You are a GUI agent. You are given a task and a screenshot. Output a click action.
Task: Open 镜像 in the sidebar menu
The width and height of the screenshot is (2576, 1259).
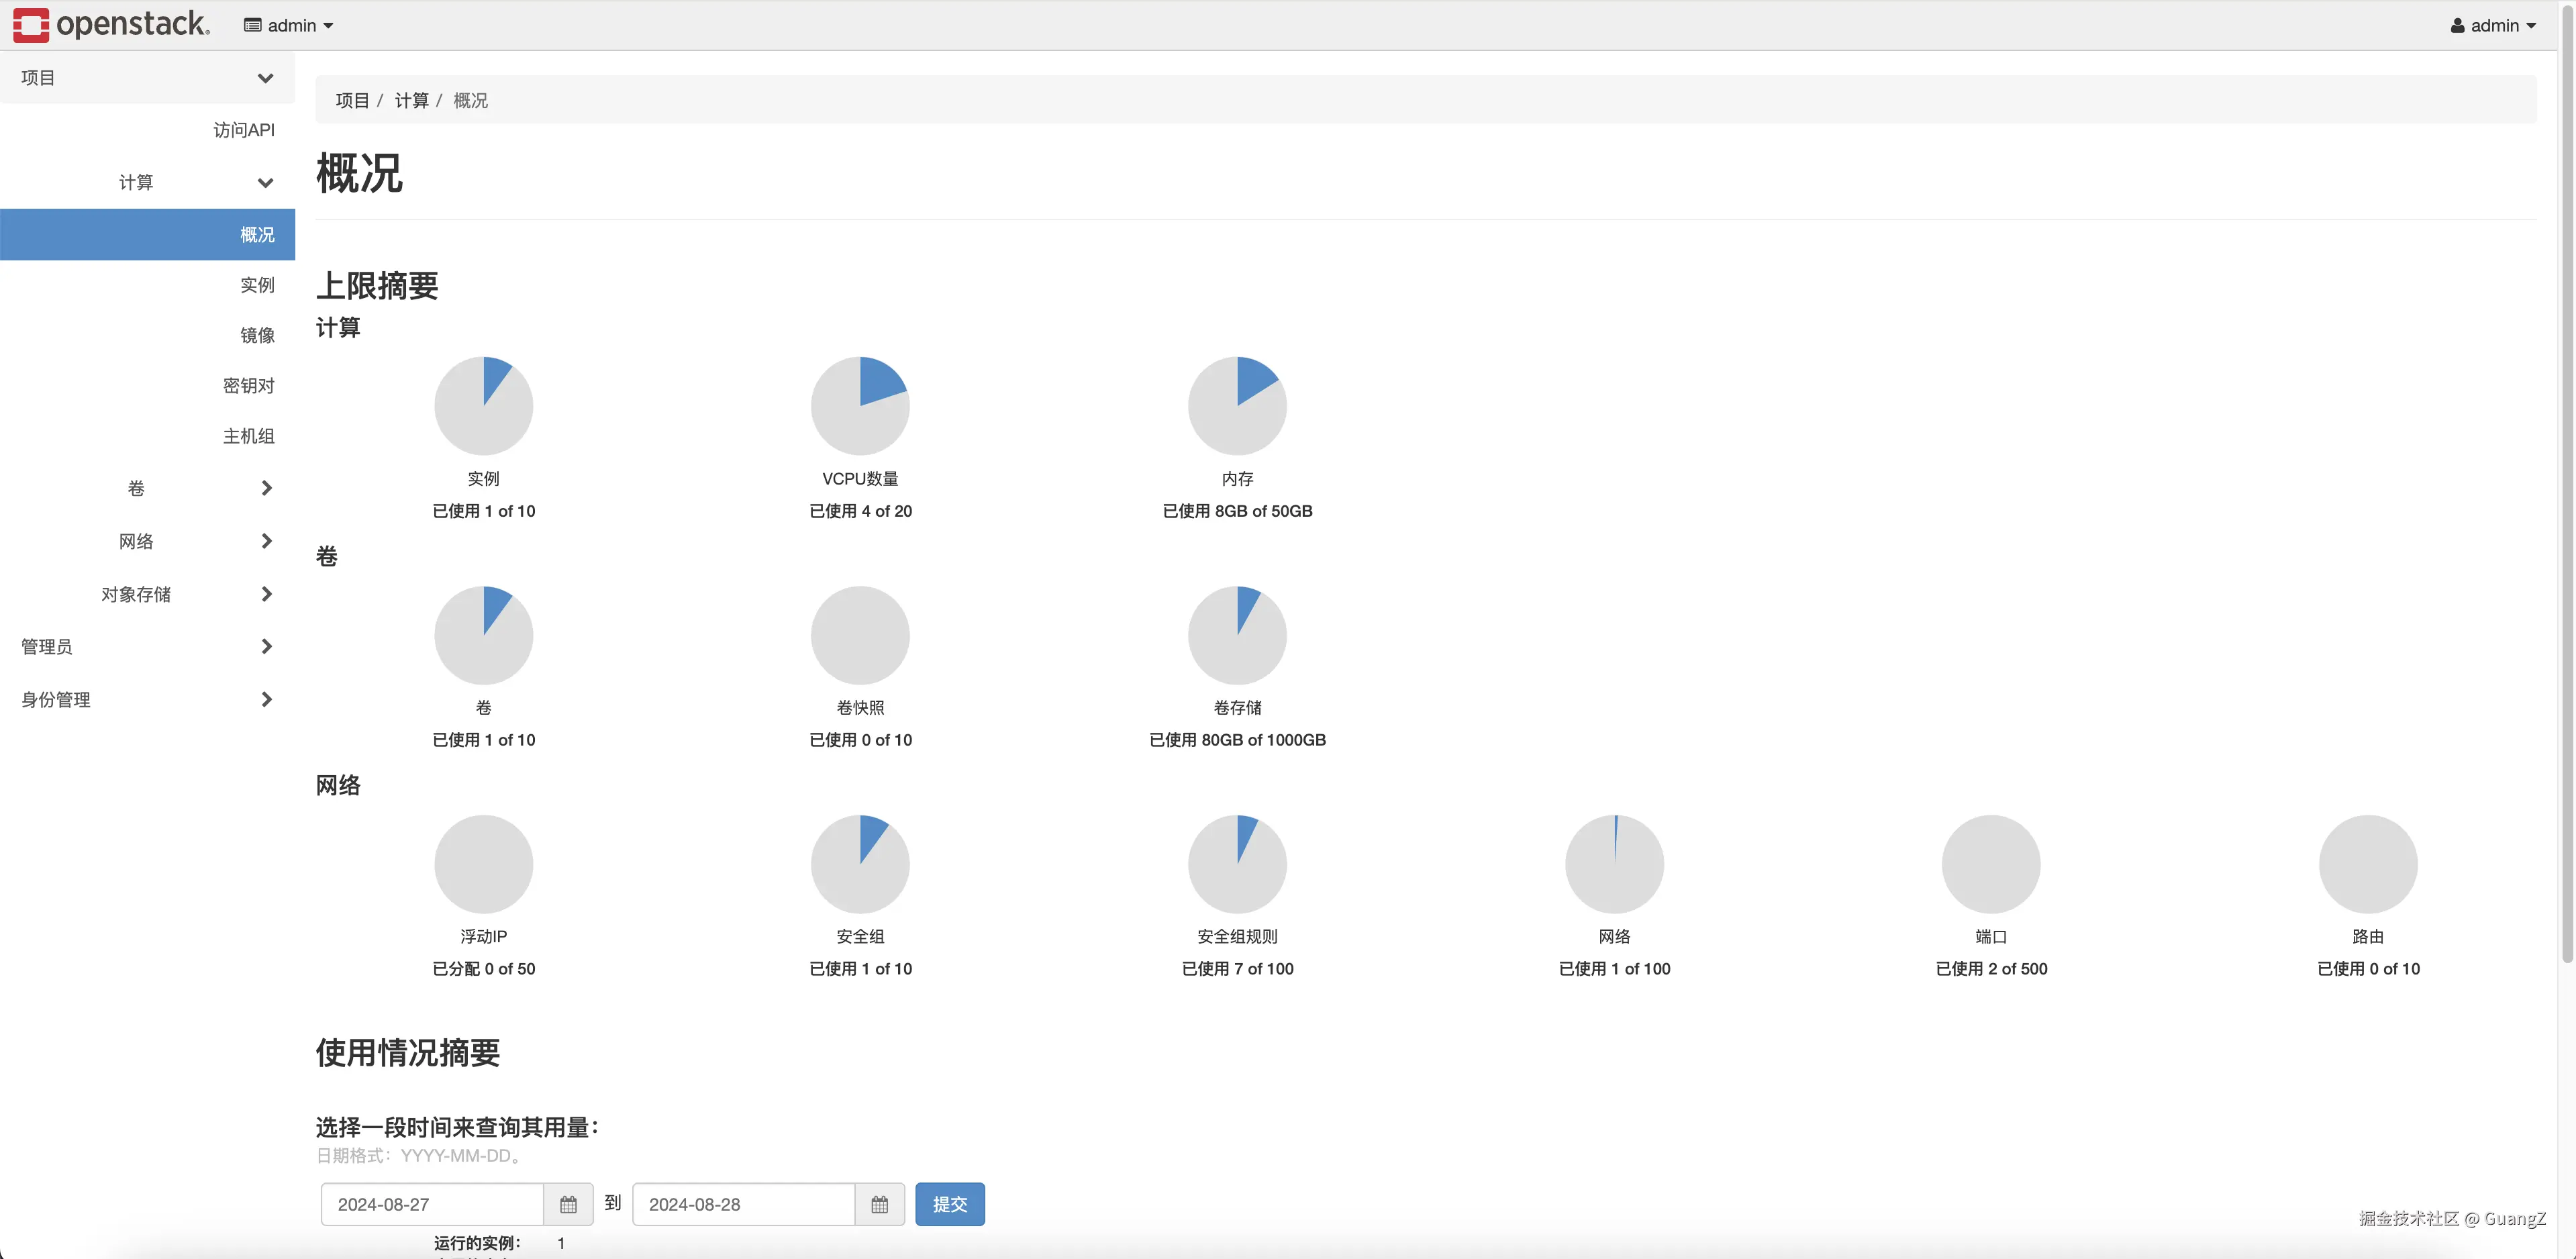(x=257, y=335)
